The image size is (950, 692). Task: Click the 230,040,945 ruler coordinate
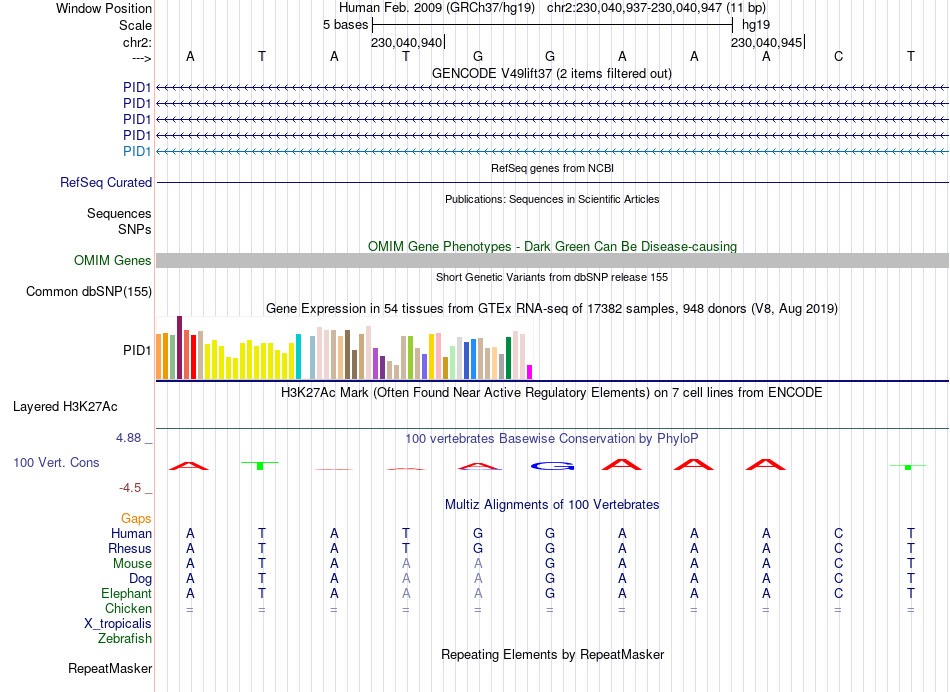tap(766, 42)
